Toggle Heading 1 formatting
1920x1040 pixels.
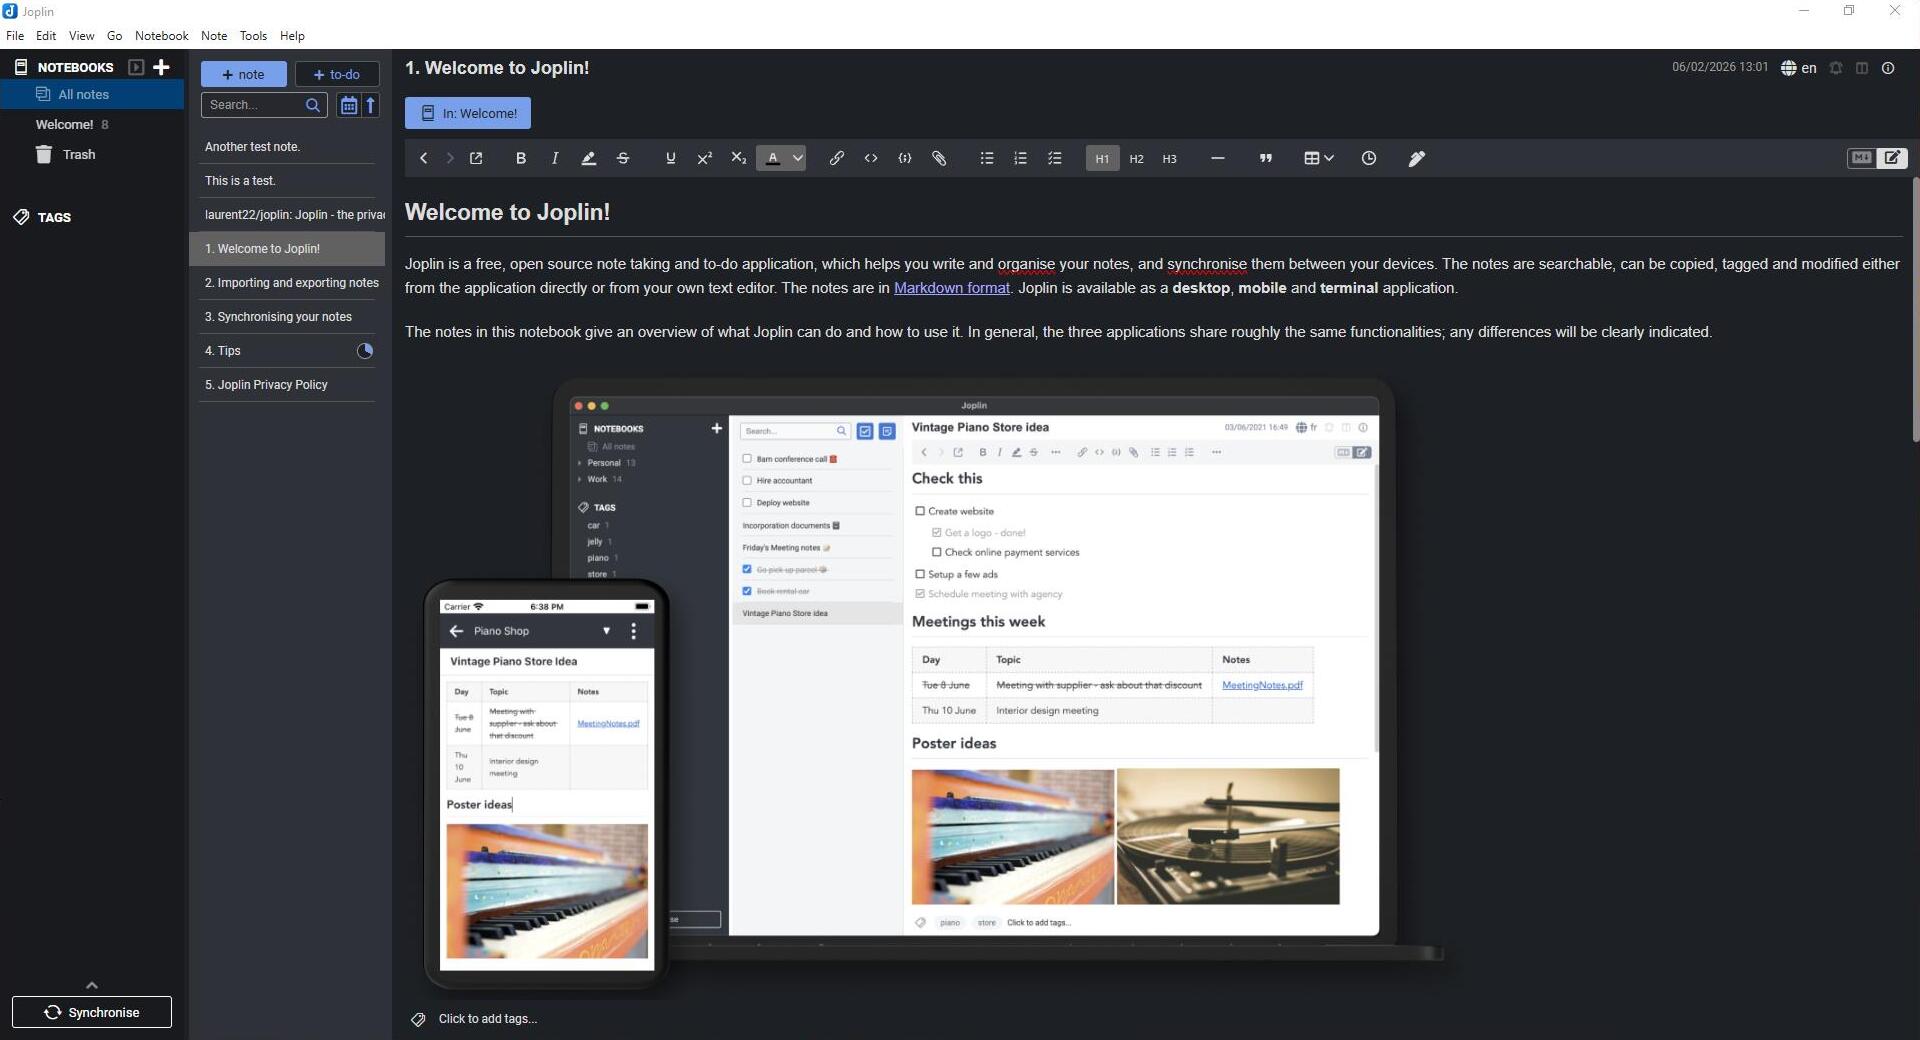pos(1102,158)
